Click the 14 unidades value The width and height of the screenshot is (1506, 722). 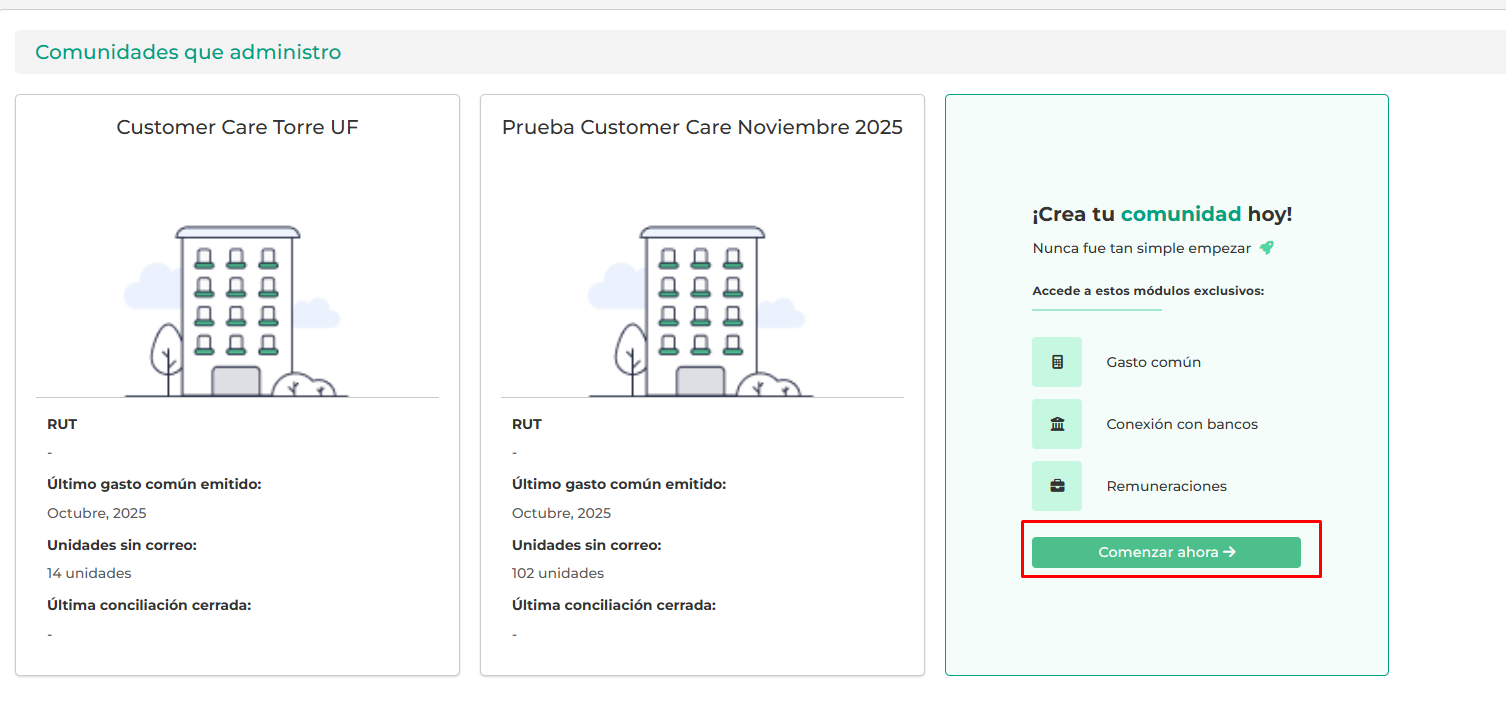tap(89, 573)
